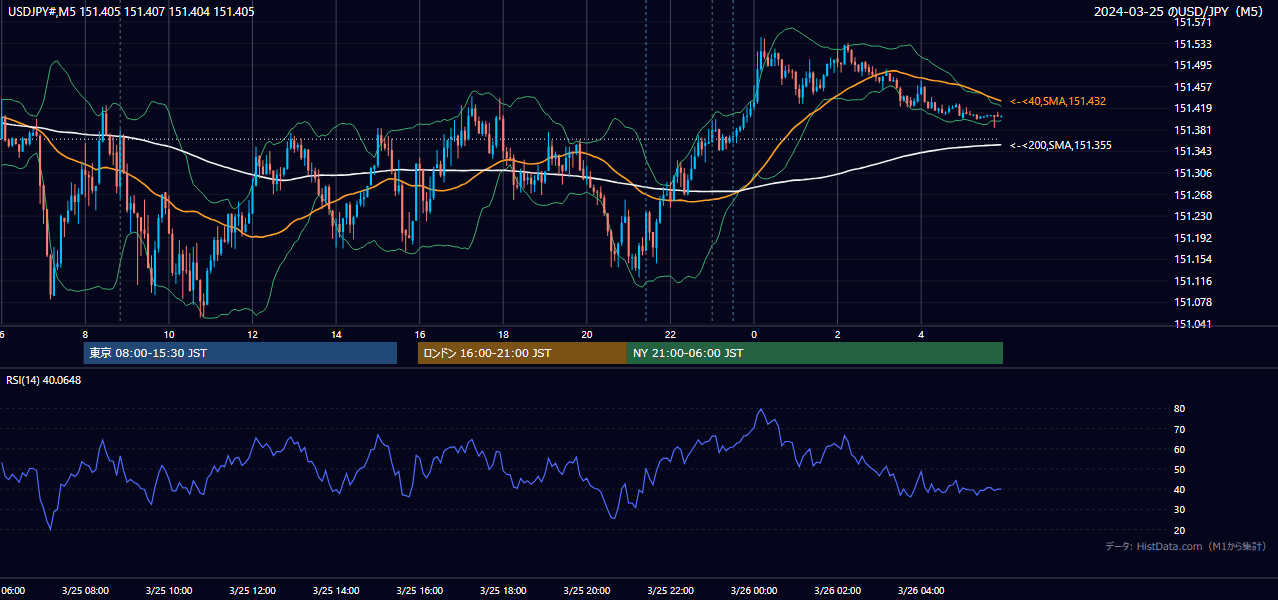Click RSI scale value 70
This screenshot has width=1278, height=600.
pos(1179,429)
